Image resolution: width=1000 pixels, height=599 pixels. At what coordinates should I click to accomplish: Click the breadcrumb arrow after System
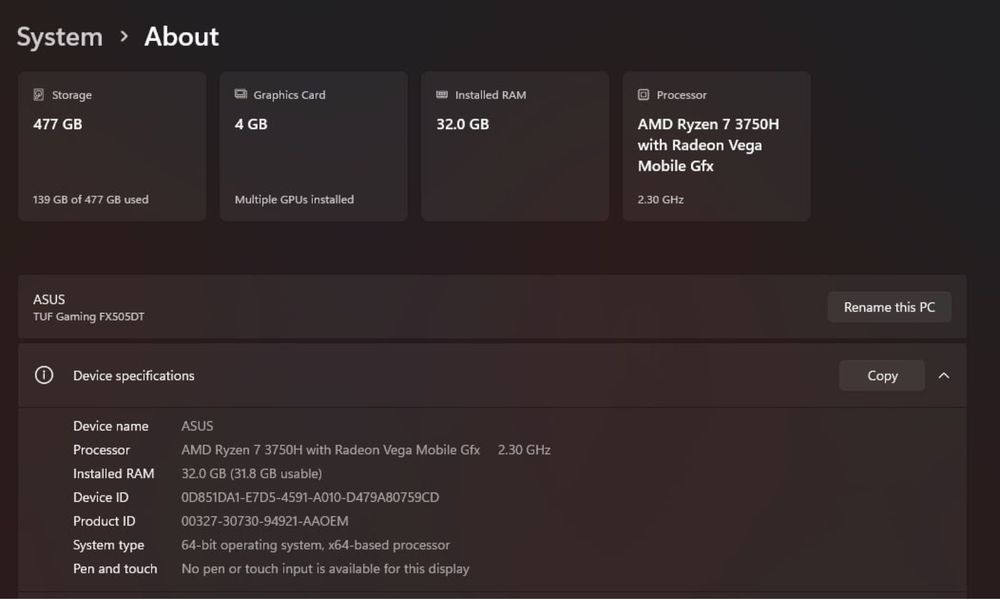[124, 37]
